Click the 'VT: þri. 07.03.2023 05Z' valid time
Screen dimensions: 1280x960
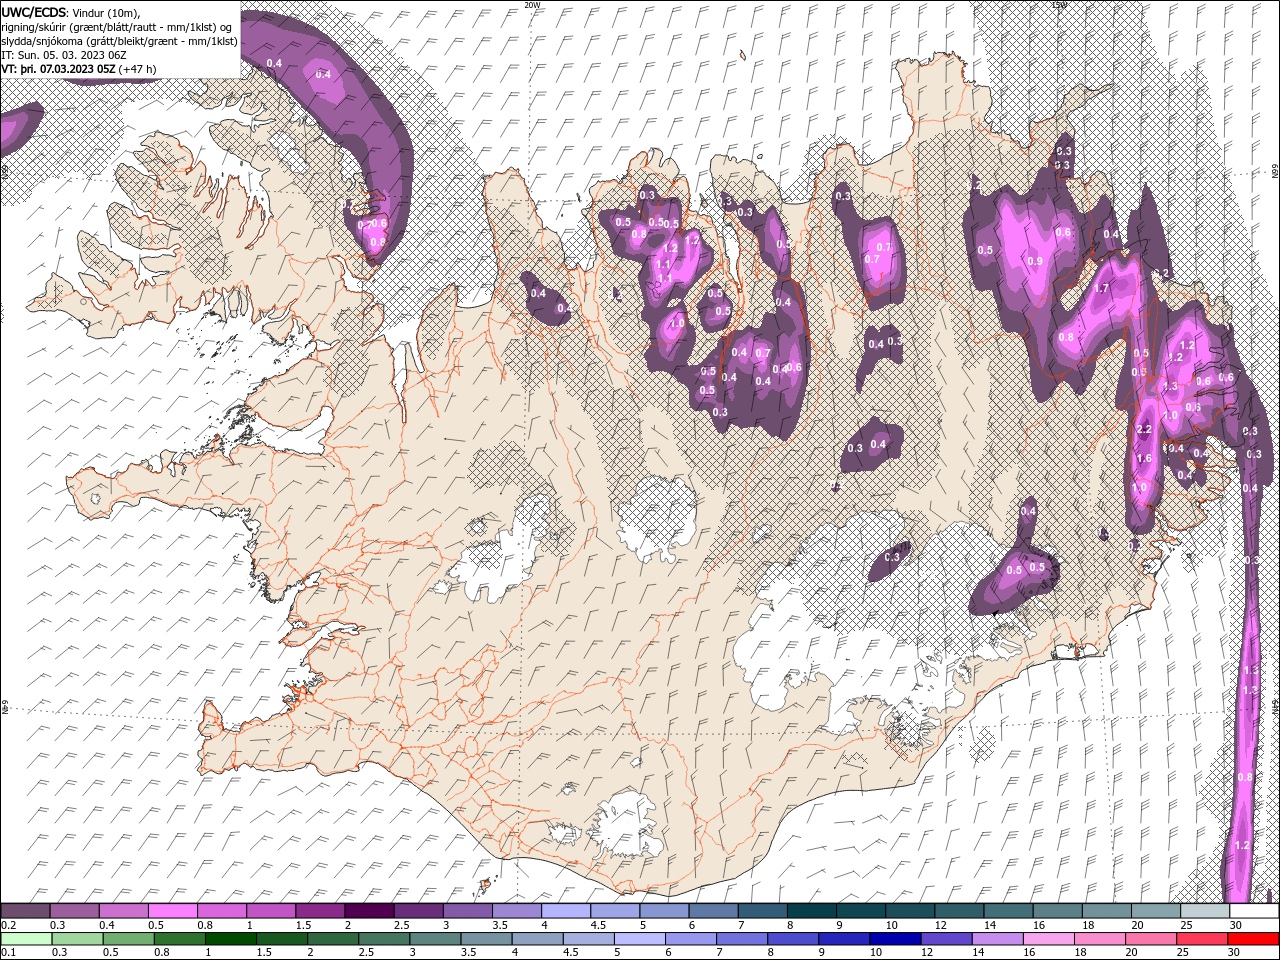tap(58, 69)
